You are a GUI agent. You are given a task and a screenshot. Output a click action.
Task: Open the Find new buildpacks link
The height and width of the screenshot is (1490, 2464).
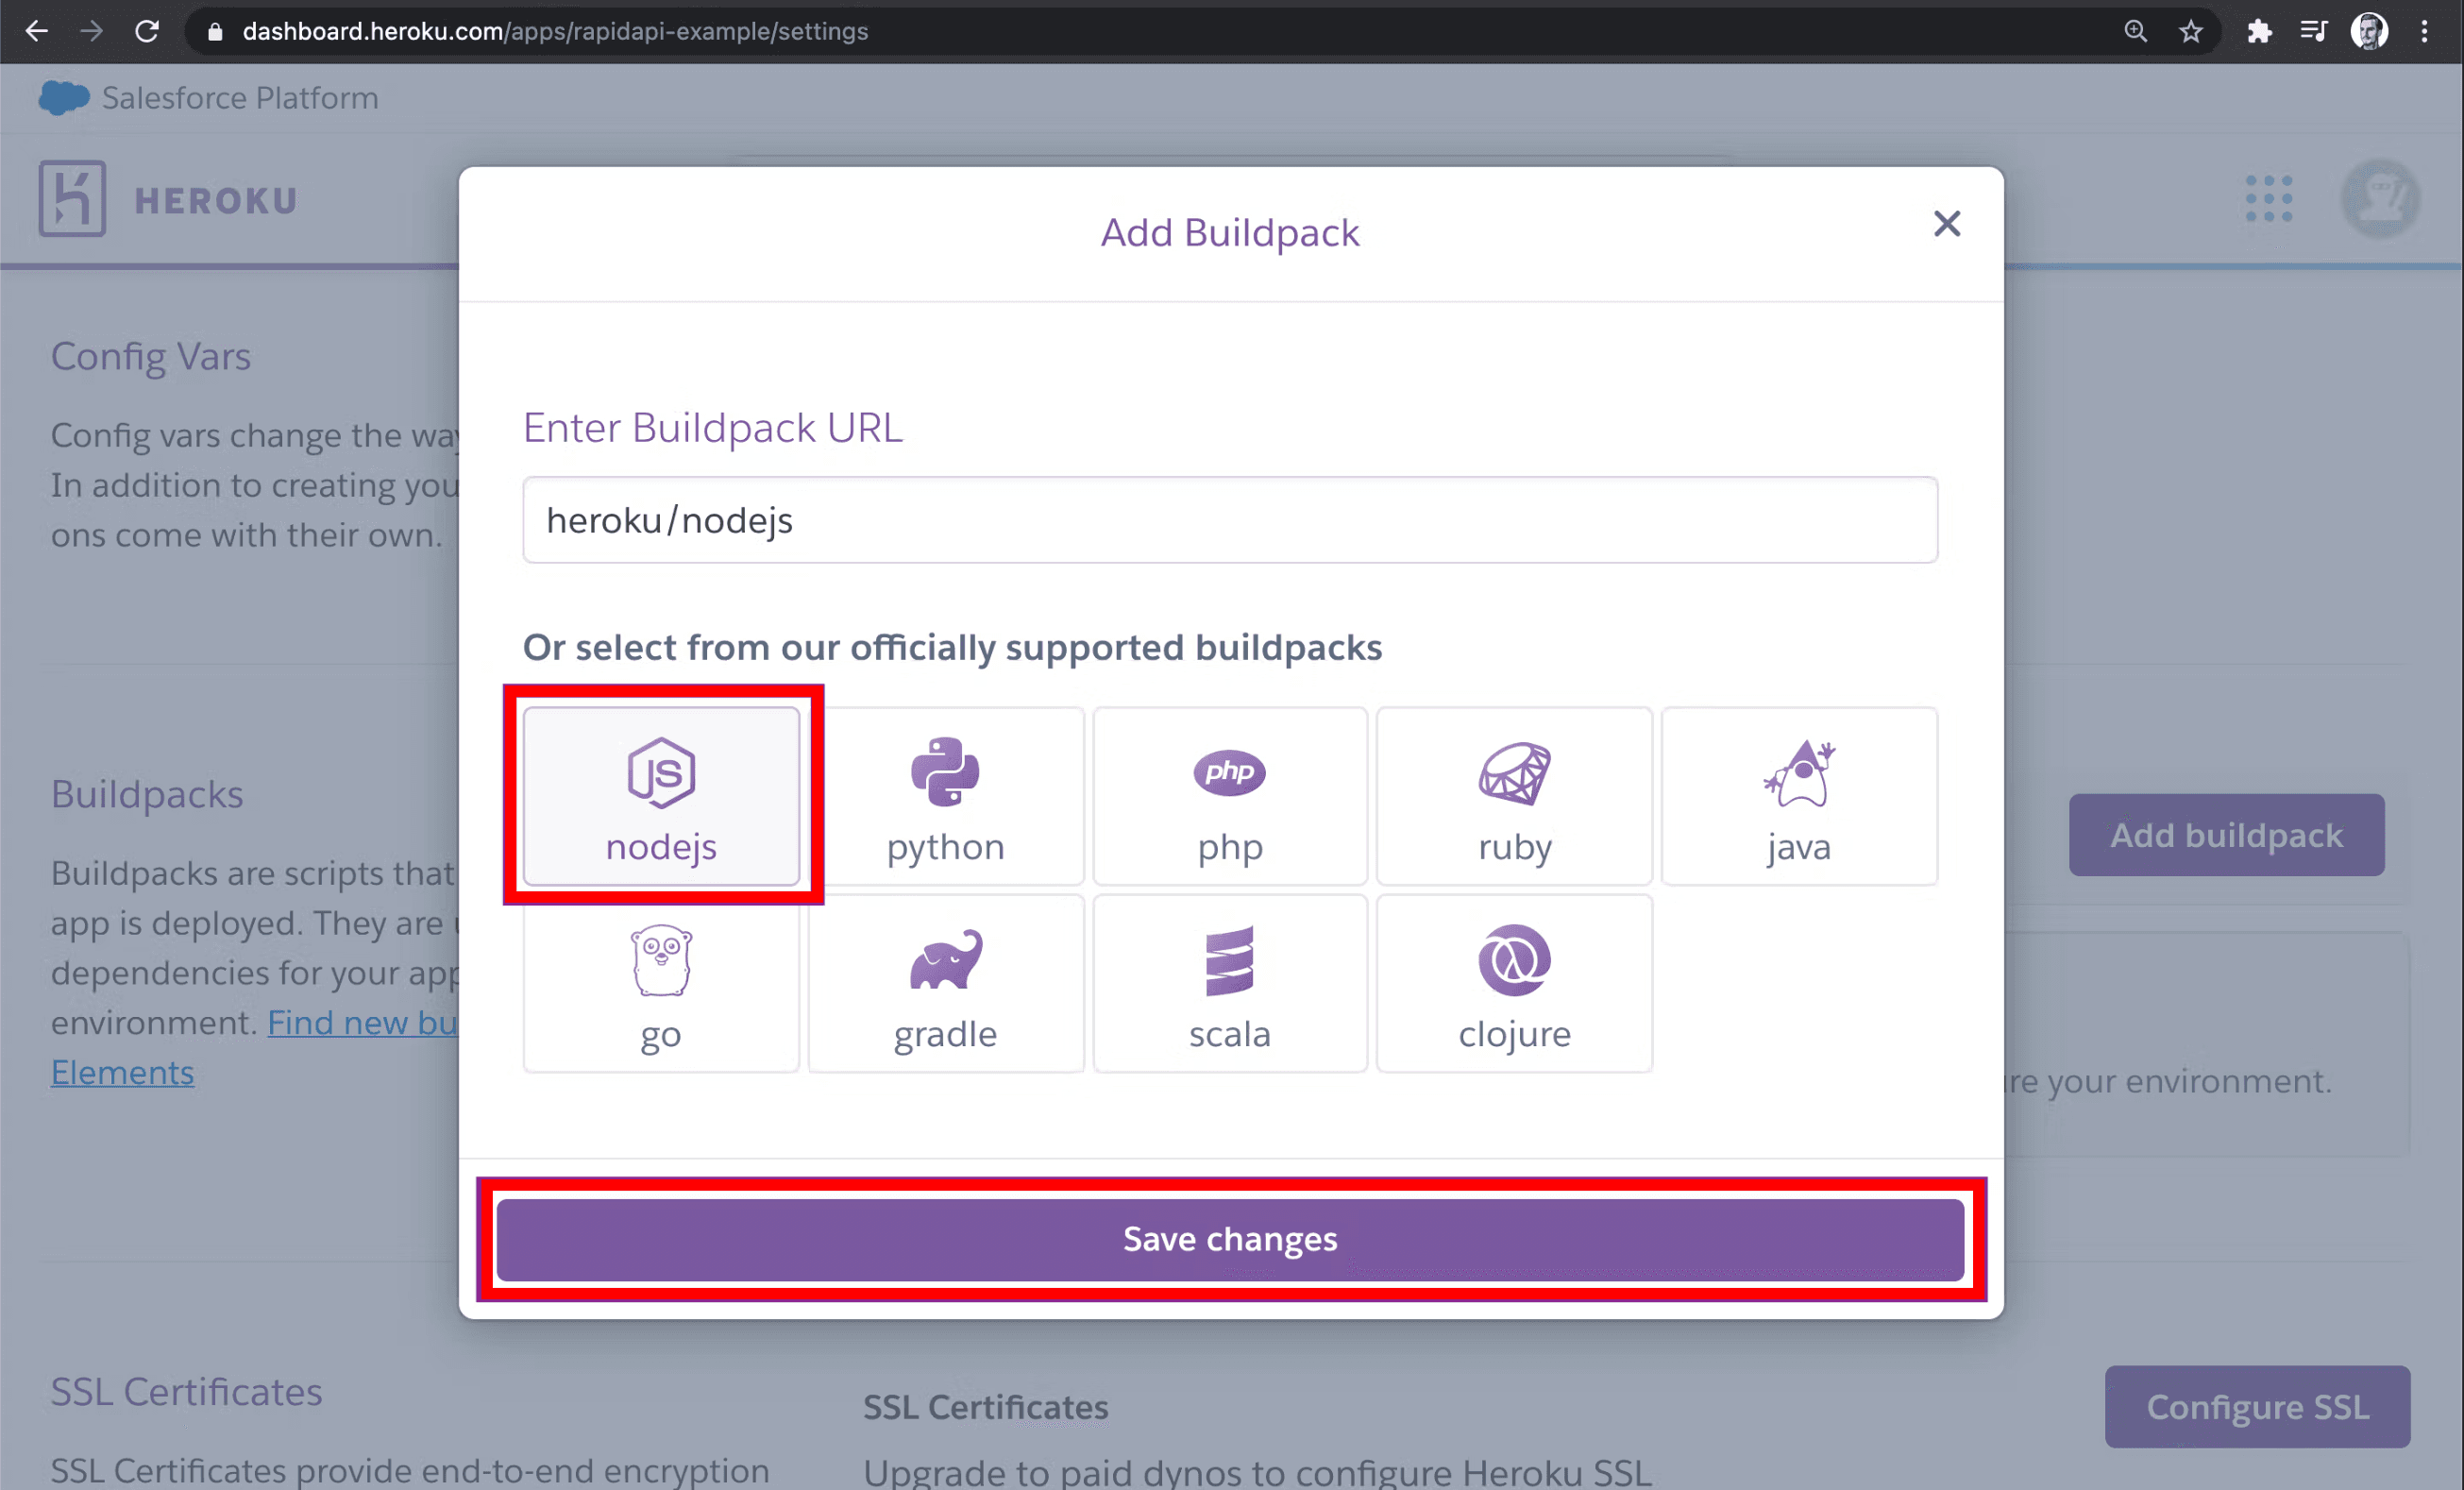363,1022
